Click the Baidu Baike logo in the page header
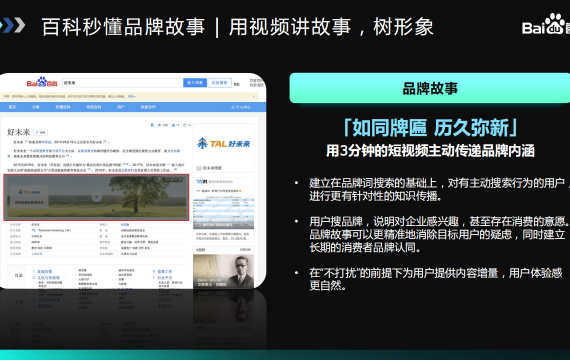570x360 pixels. [42, 83]
